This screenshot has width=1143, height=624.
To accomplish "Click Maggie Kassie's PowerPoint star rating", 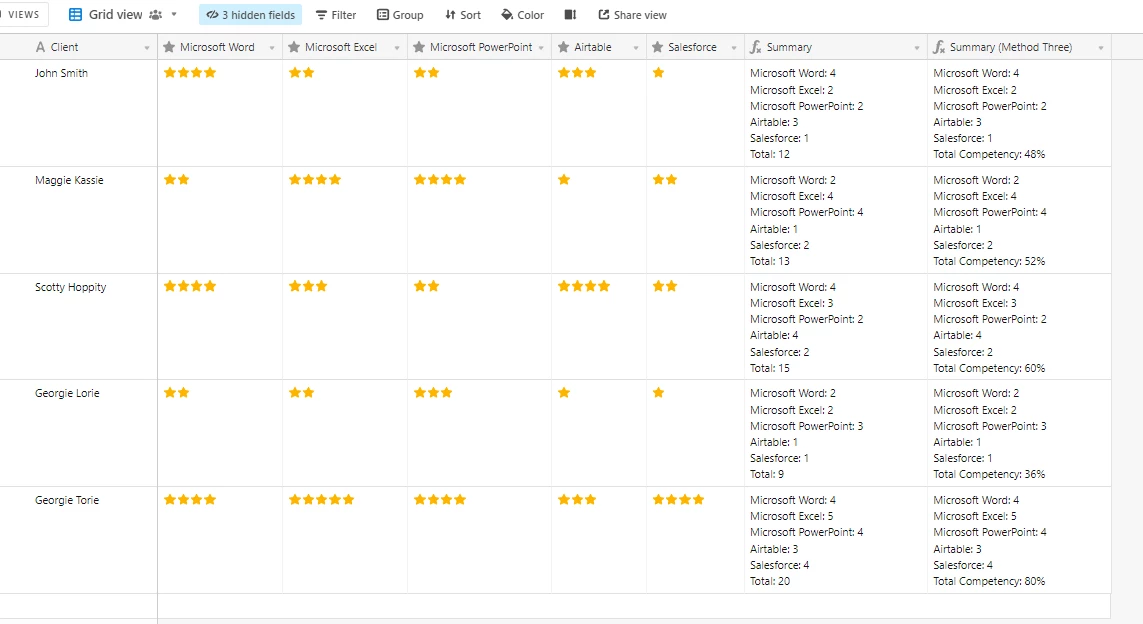I will pyautogui.click(x=440, y=179).
